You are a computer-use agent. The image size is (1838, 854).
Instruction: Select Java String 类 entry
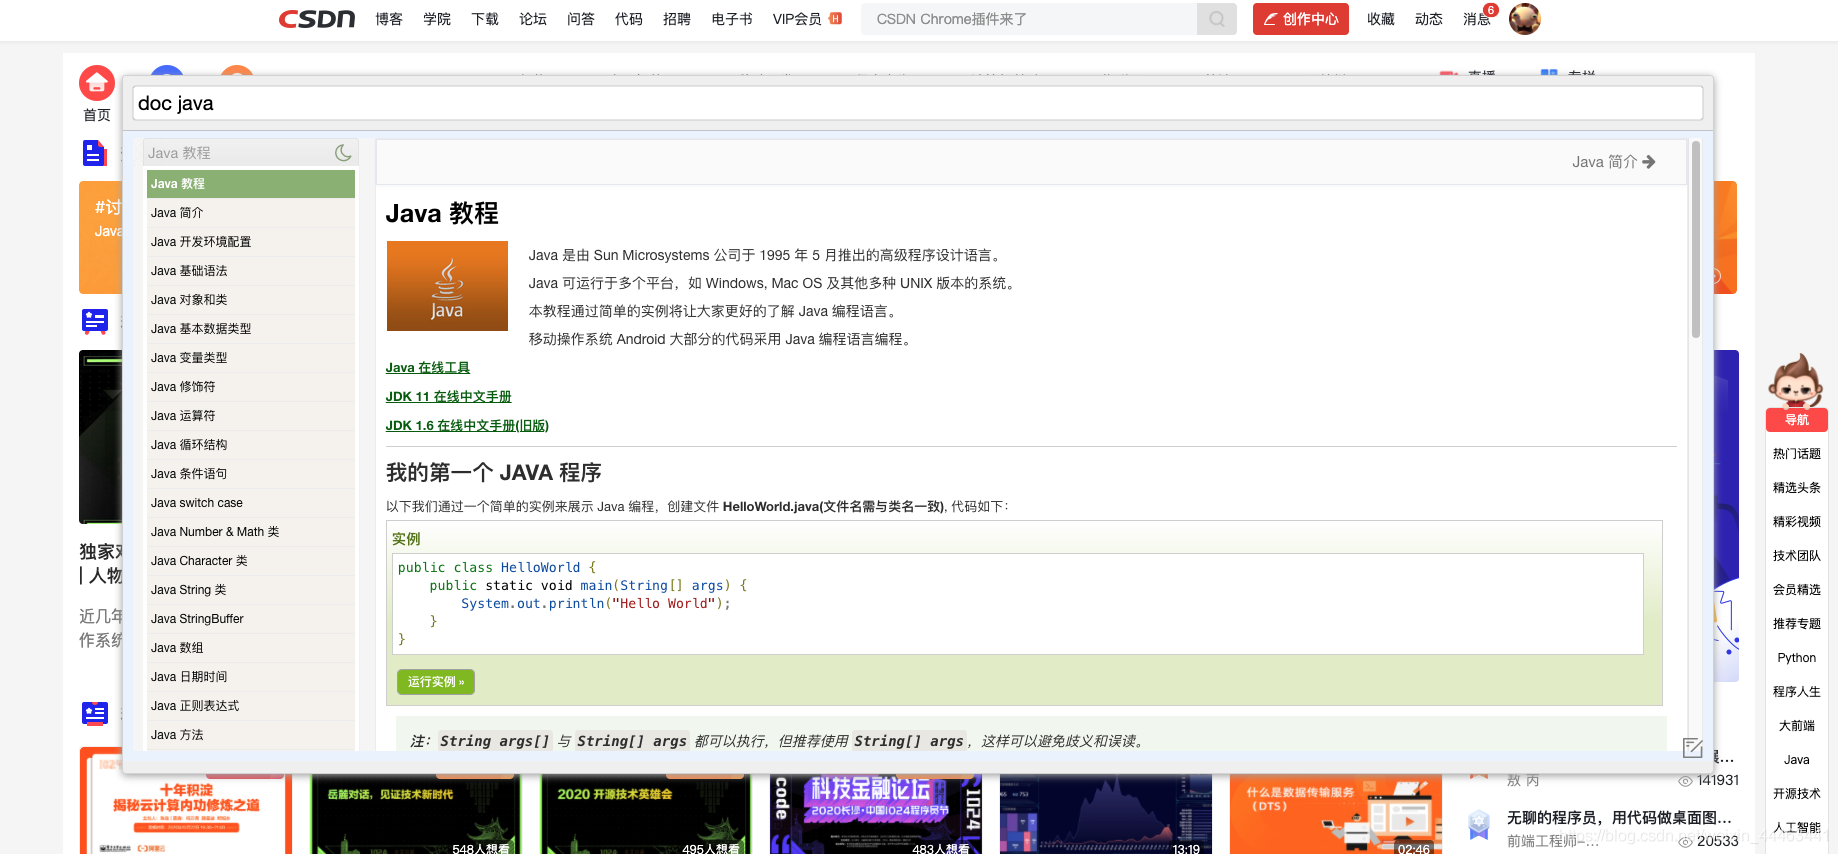pyautogui.click(x=251, y=590)
